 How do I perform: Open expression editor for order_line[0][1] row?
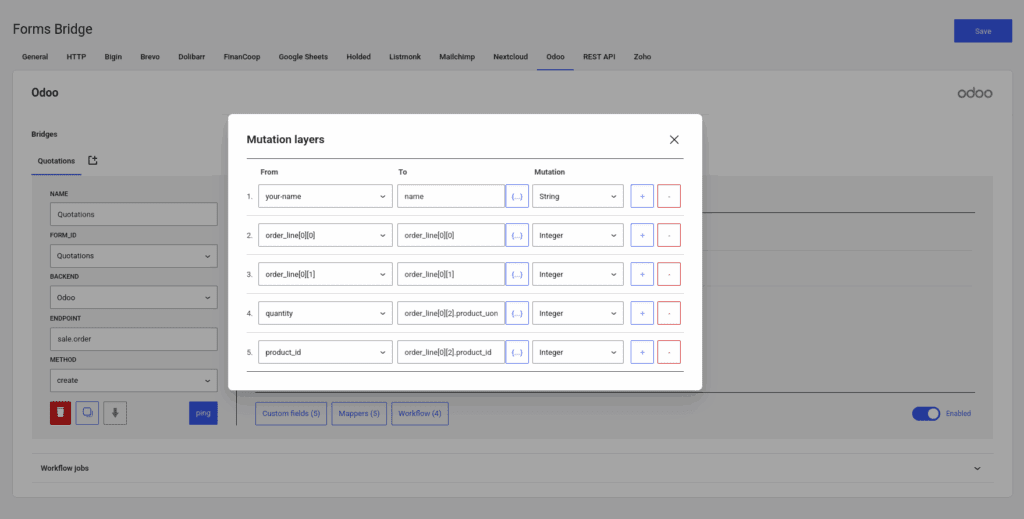click(517, 274)
